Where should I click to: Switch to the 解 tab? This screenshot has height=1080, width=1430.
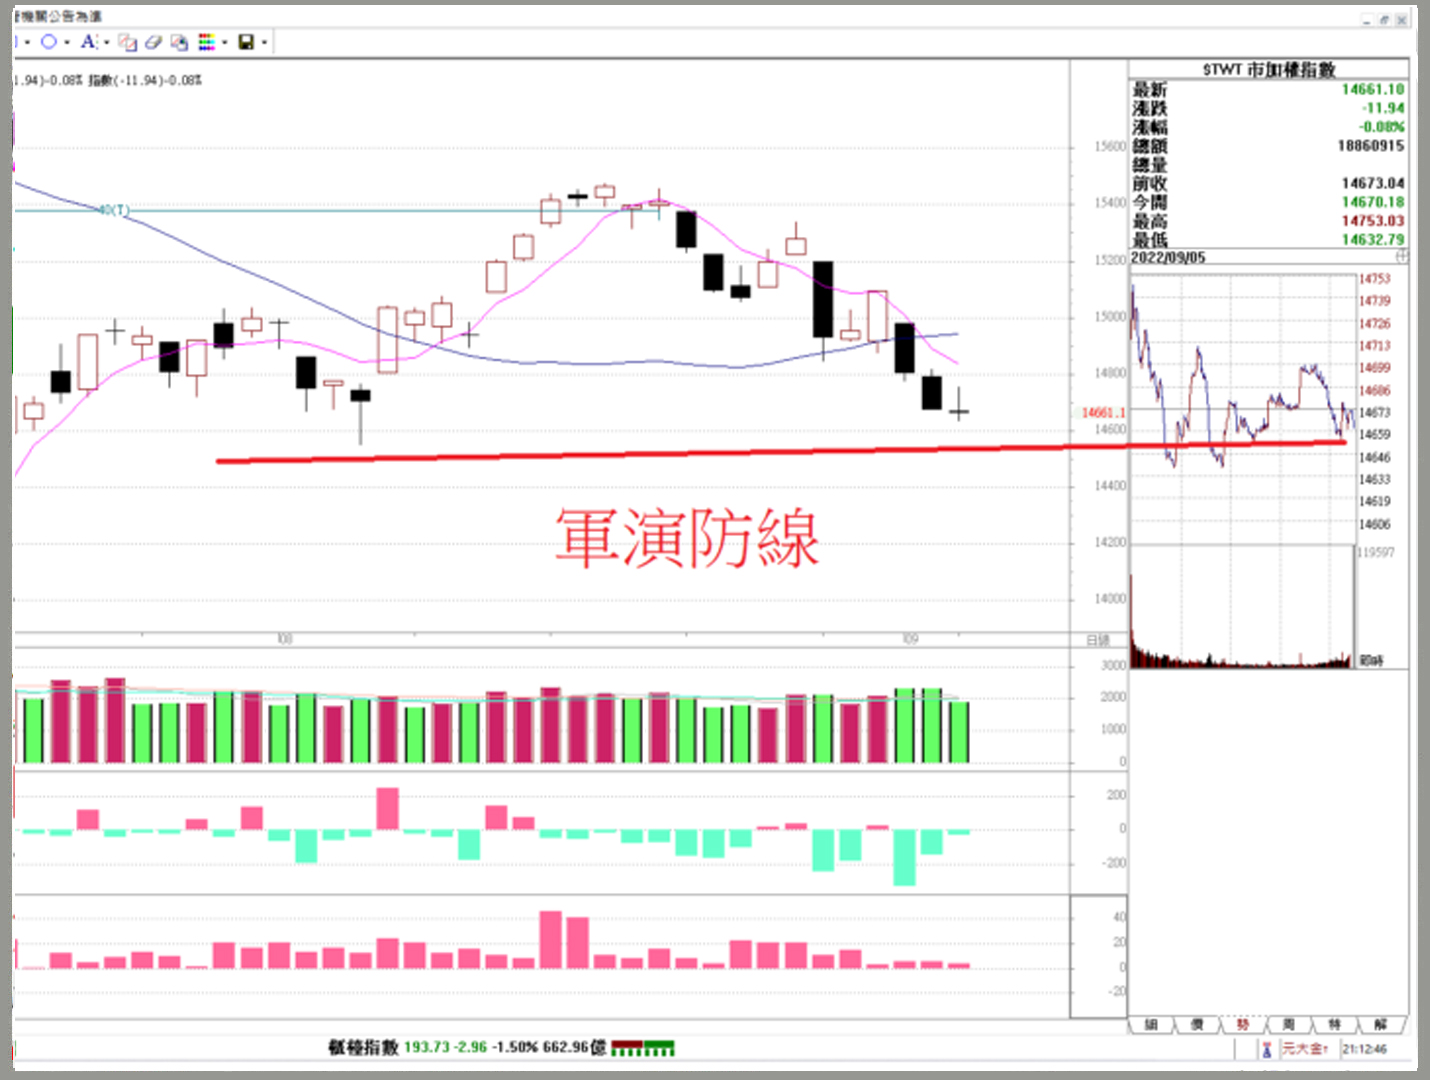coord(1381,1025)
